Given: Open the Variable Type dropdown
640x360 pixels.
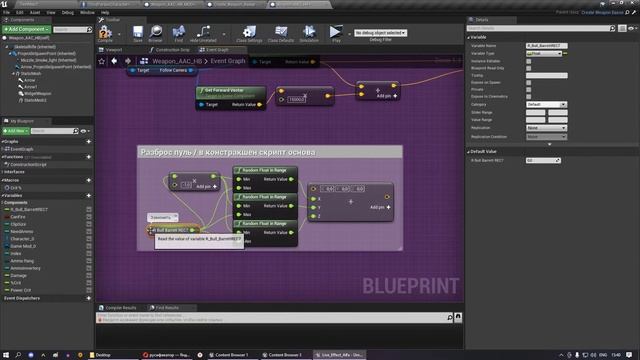Looking at the screenshot, I should (x=544, y=53).
